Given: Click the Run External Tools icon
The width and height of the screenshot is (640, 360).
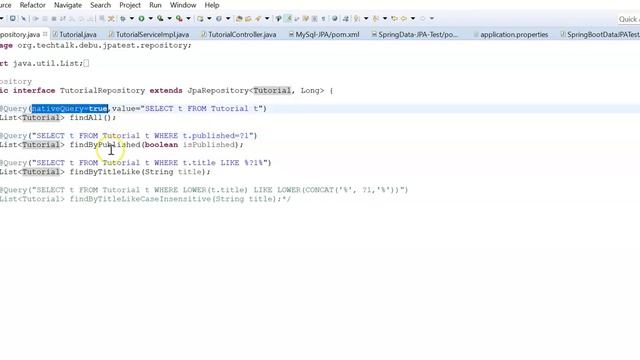Looking at the screenshot, I should coord(179,18).
